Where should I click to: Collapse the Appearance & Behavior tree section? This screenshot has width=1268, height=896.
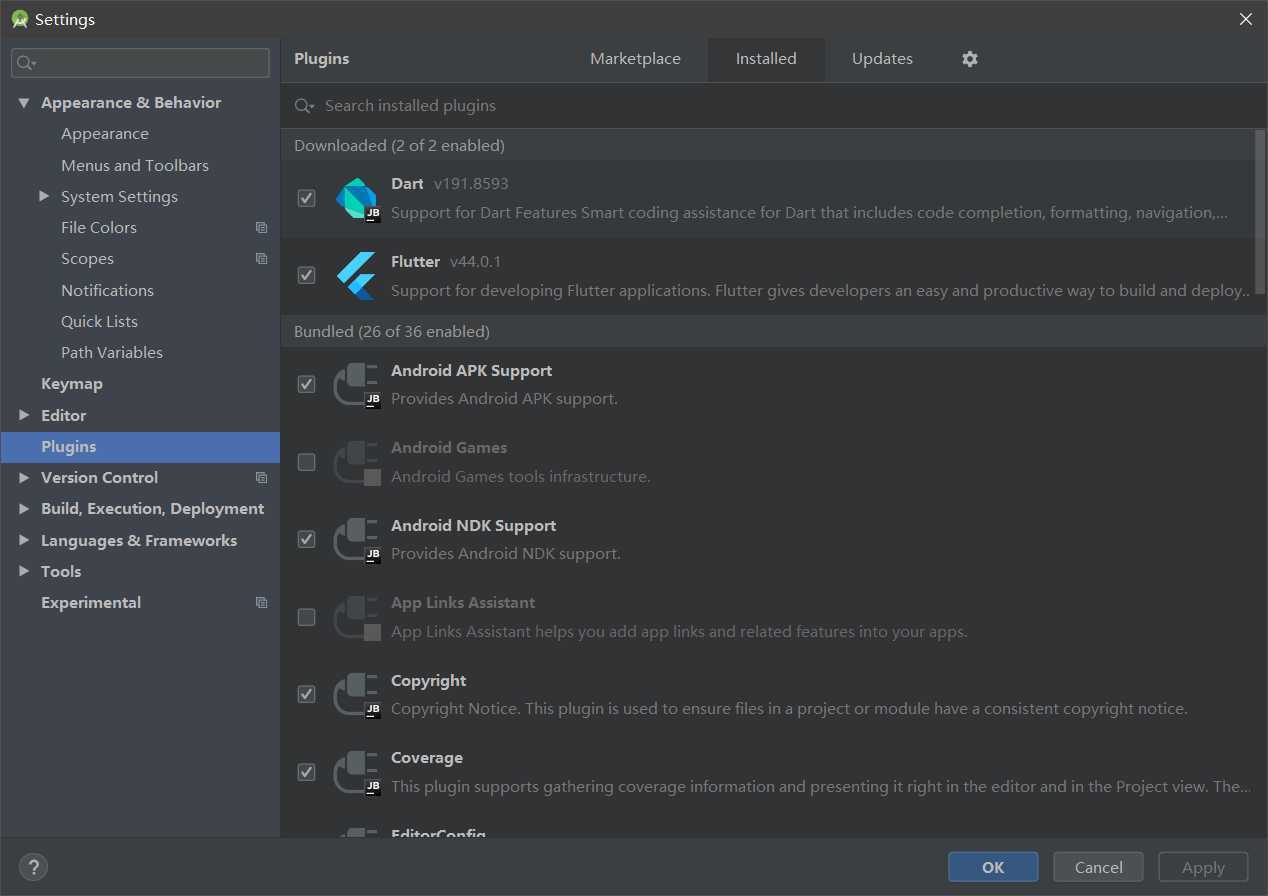pos(24,103)
